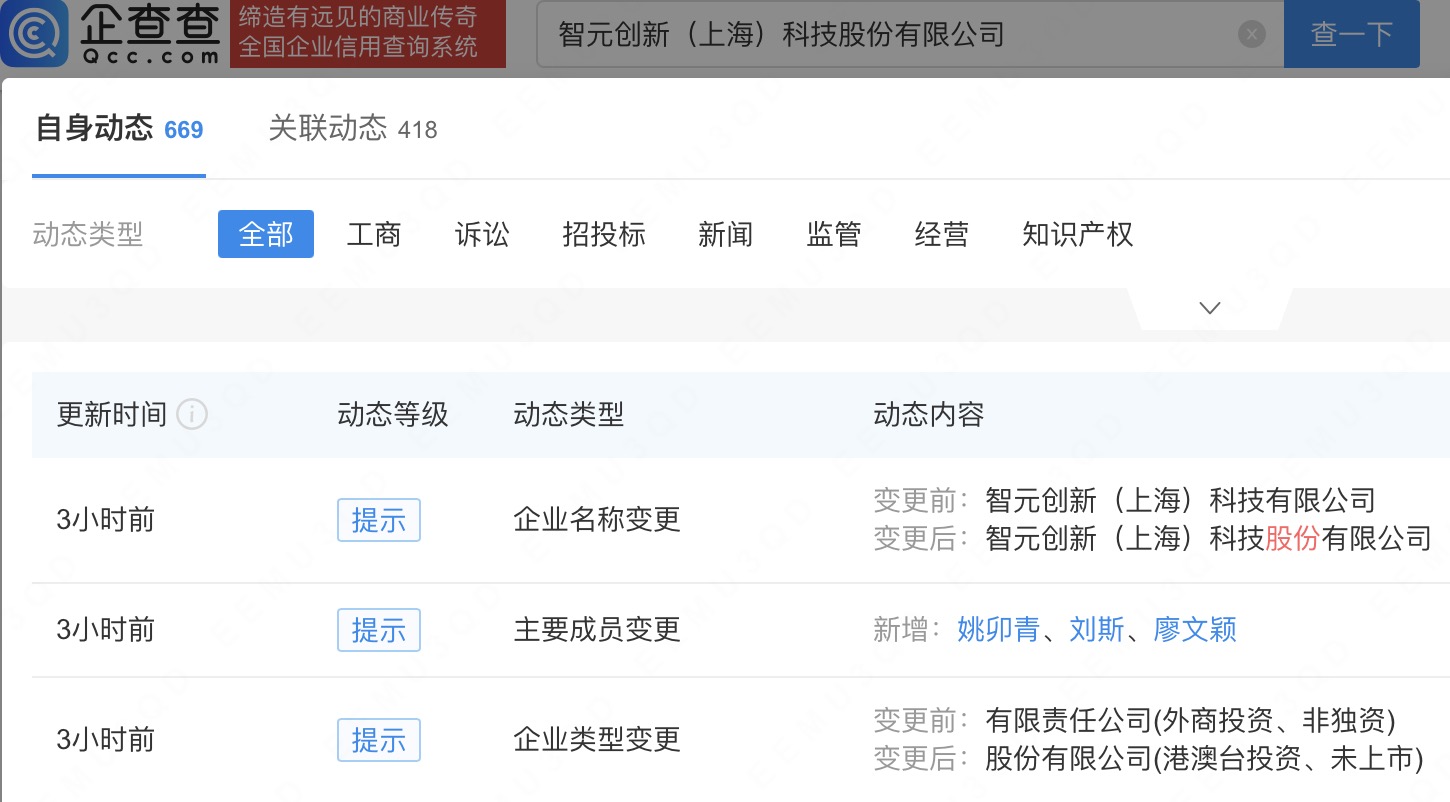
Task: Switch to 自身动态 tab
Action: (119, 129)
